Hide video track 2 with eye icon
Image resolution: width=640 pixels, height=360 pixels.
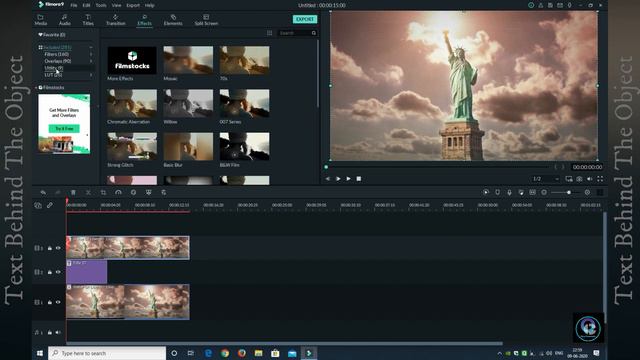(x=58, y=272)
